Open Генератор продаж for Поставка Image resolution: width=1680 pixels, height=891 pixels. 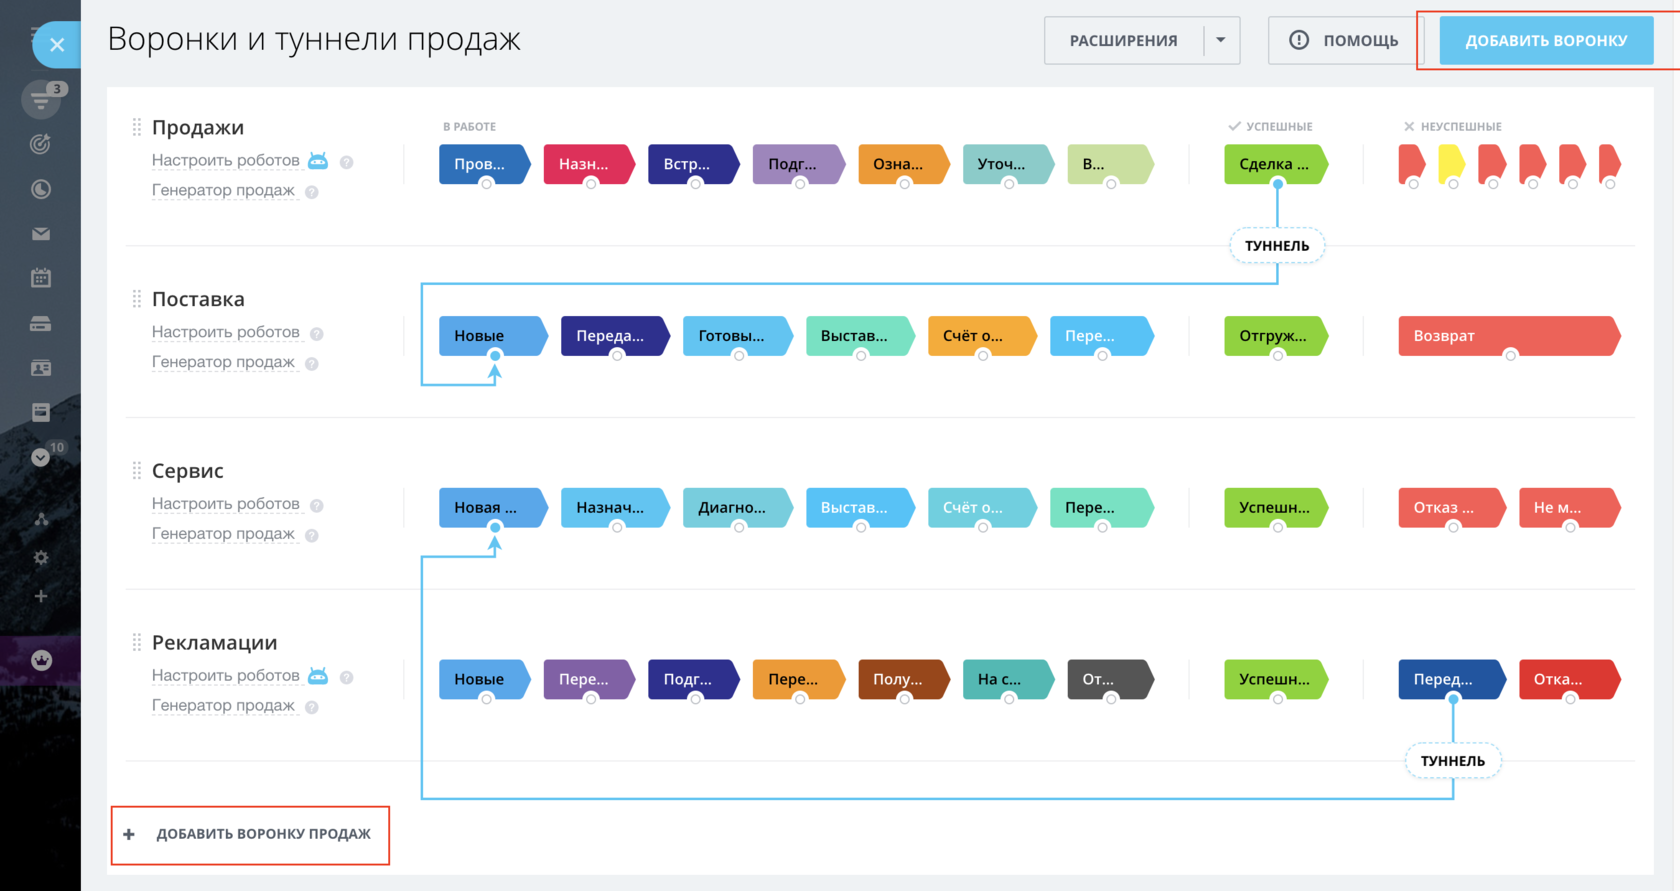(x=223, y=362)
